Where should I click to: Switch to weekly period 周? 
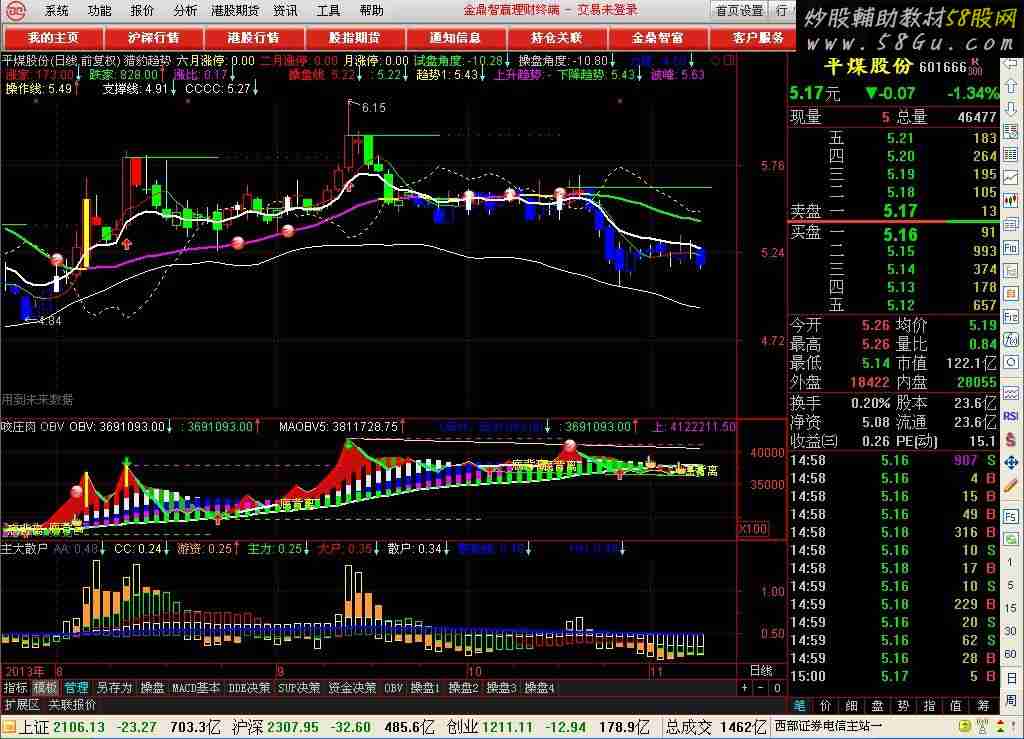pos(1011,700)
